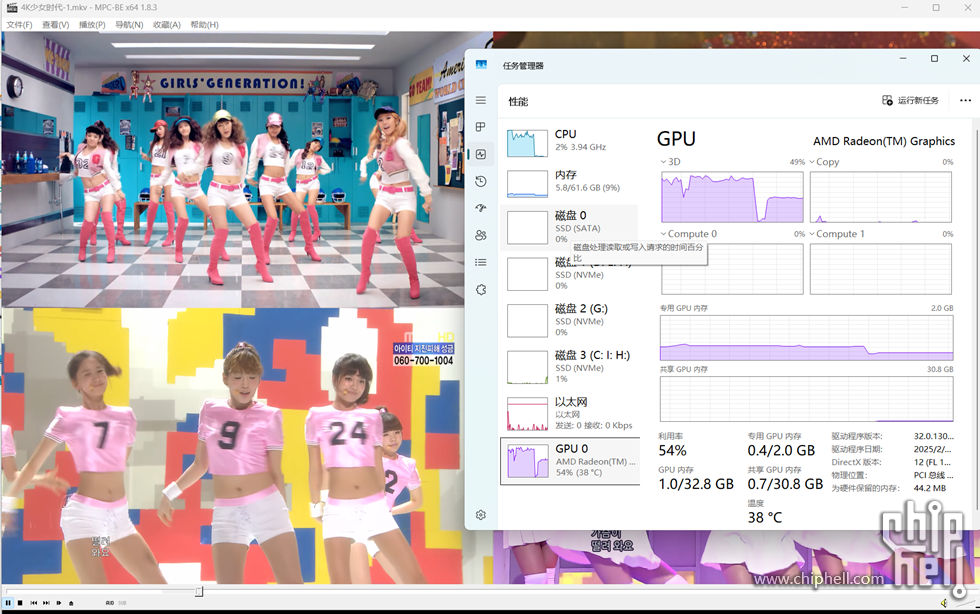This screenshot has height=614, width=980.
Task: Select GPU 0 AMD Radeon entry
Action: point(570,461)
